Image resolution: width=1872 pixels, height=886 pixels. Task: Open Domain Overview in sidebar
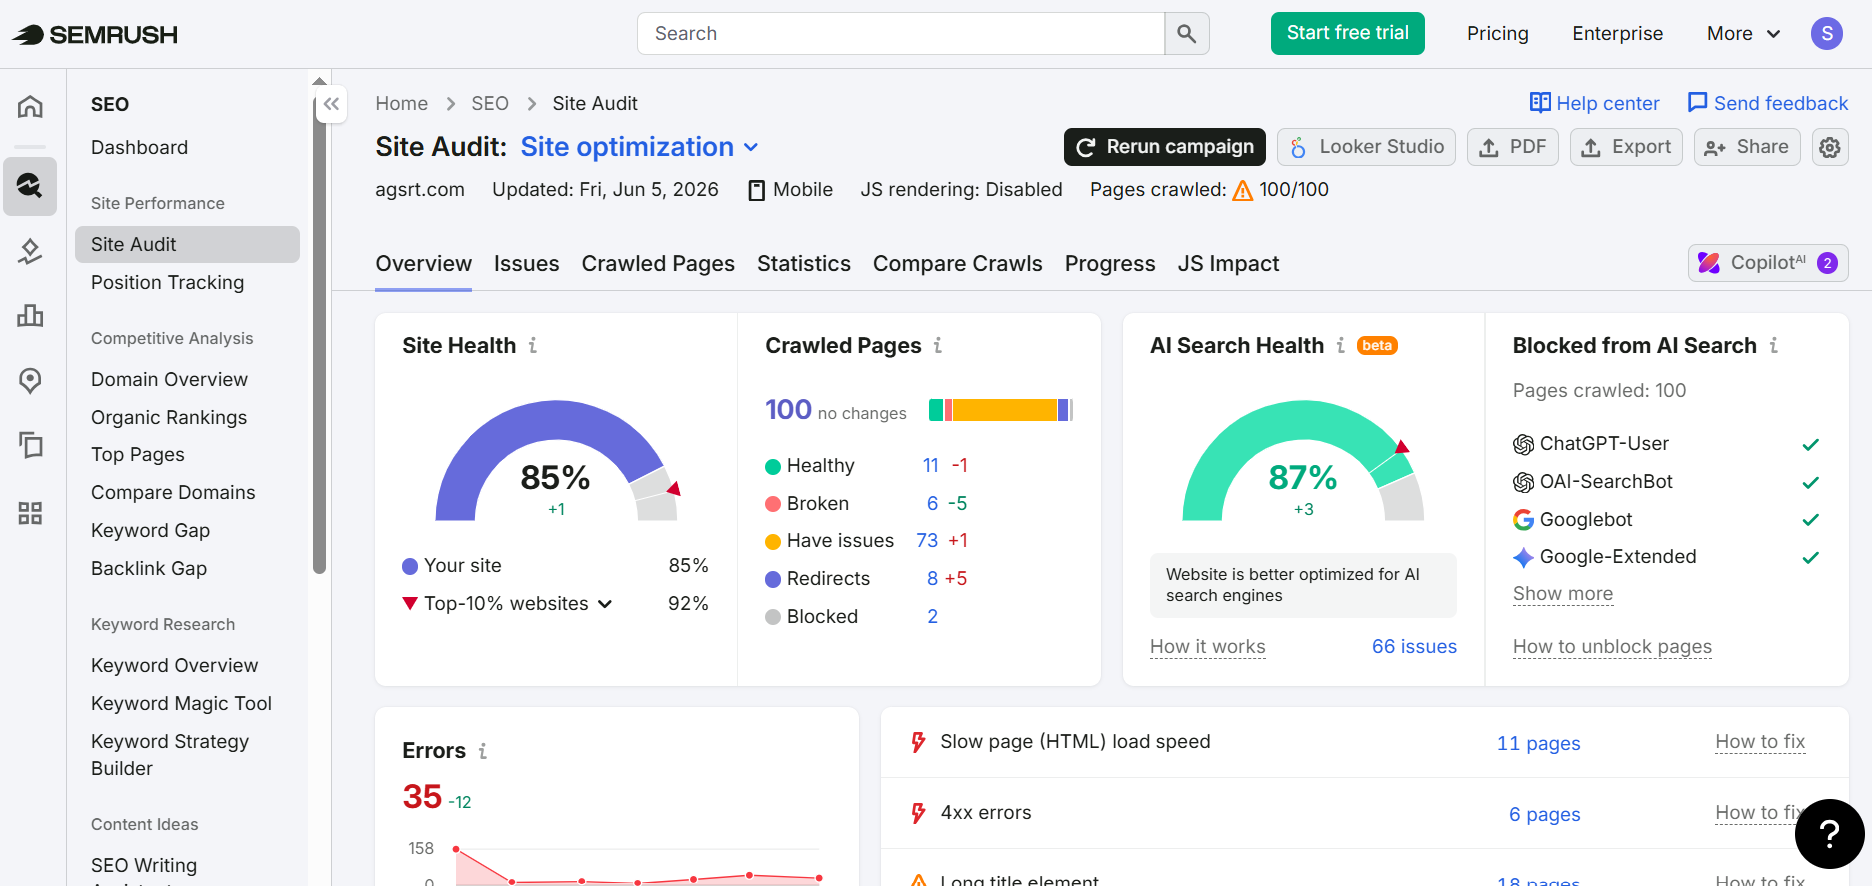point(169,380)
